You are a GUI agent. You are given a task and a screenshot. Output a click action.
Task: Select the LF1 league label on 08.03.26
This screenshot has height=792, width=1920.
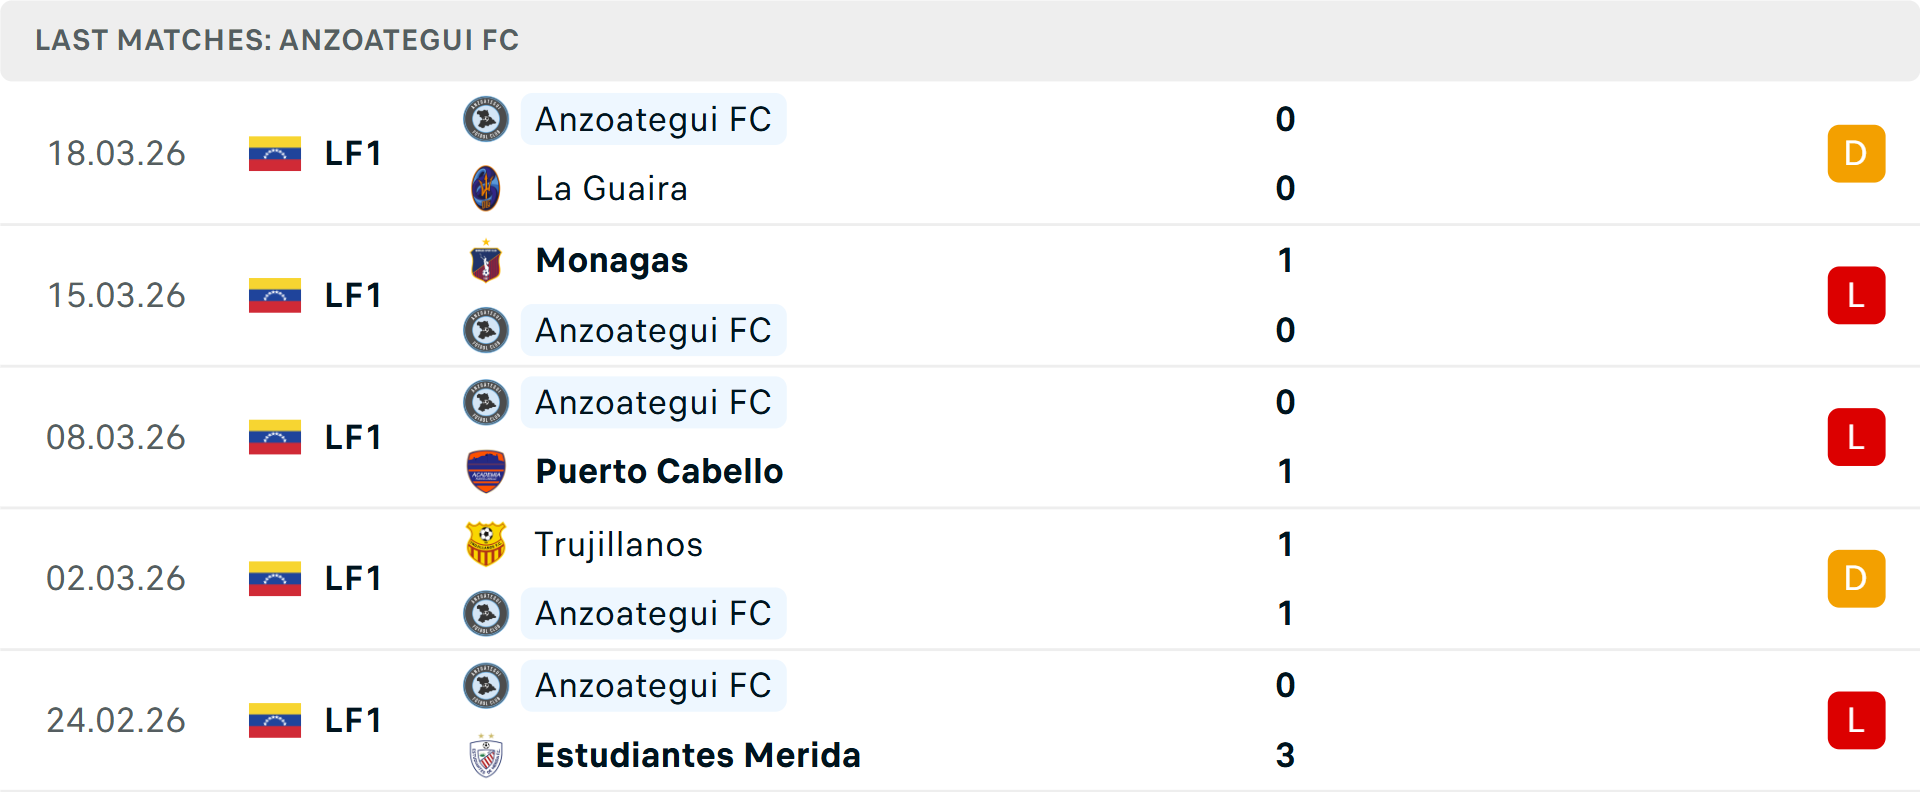[353, 437]
